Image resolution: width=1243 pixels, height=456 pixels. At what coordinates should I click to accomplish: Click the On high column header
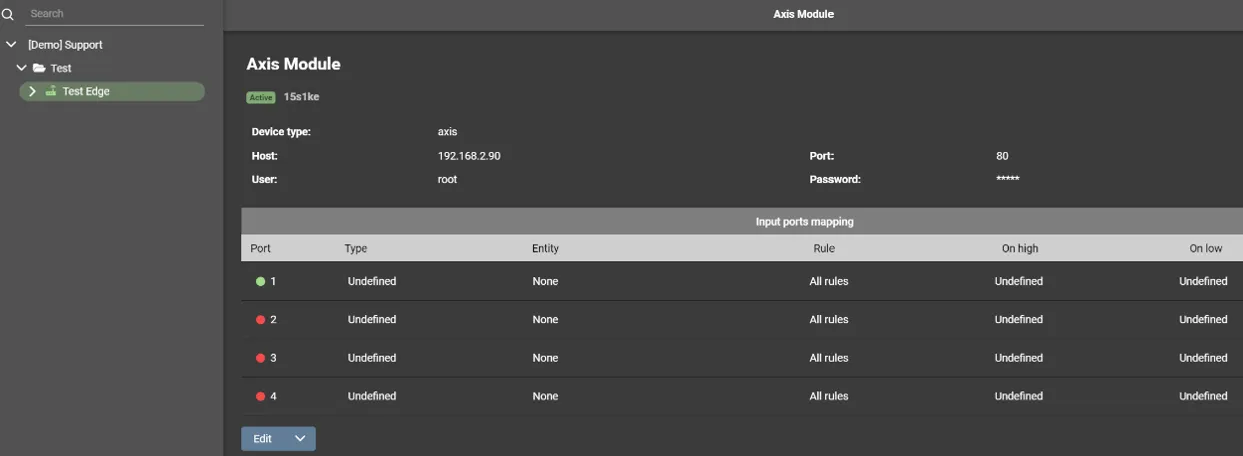tap(1020, 248)
